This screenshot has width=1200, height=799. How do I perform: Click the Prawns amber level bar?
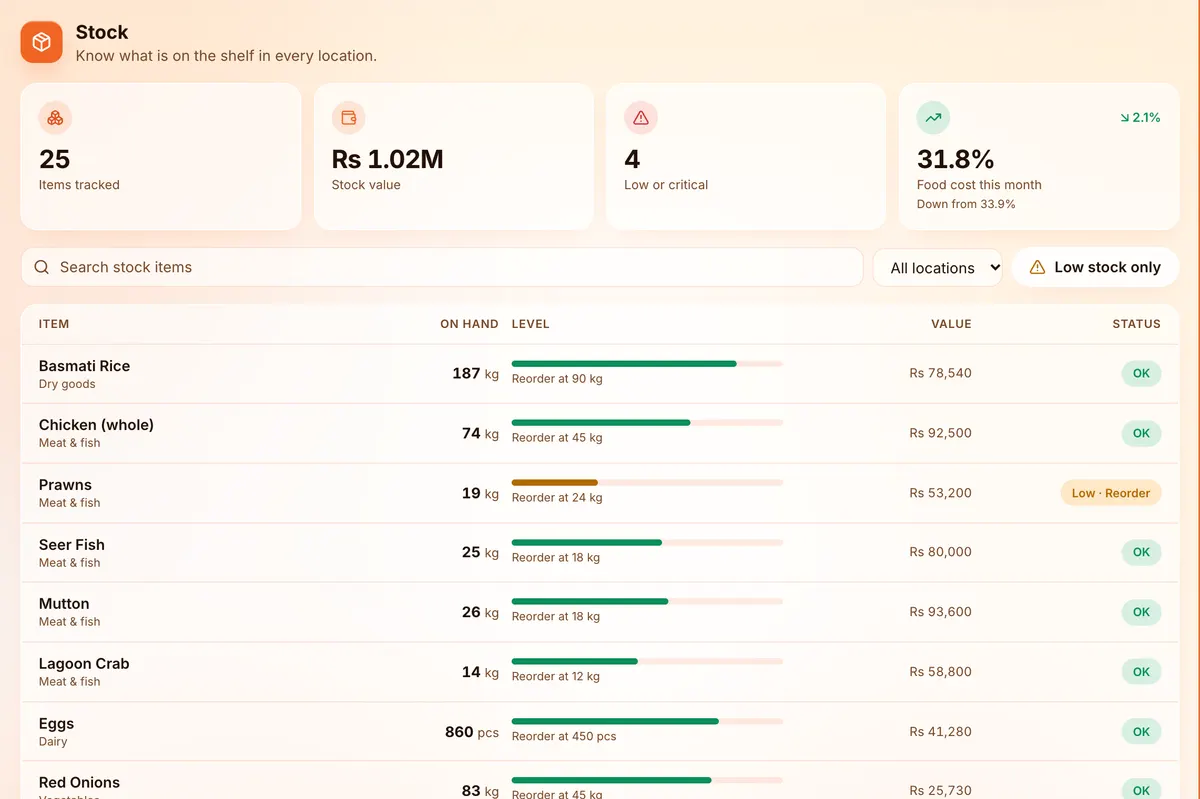[x=647, y=483]
